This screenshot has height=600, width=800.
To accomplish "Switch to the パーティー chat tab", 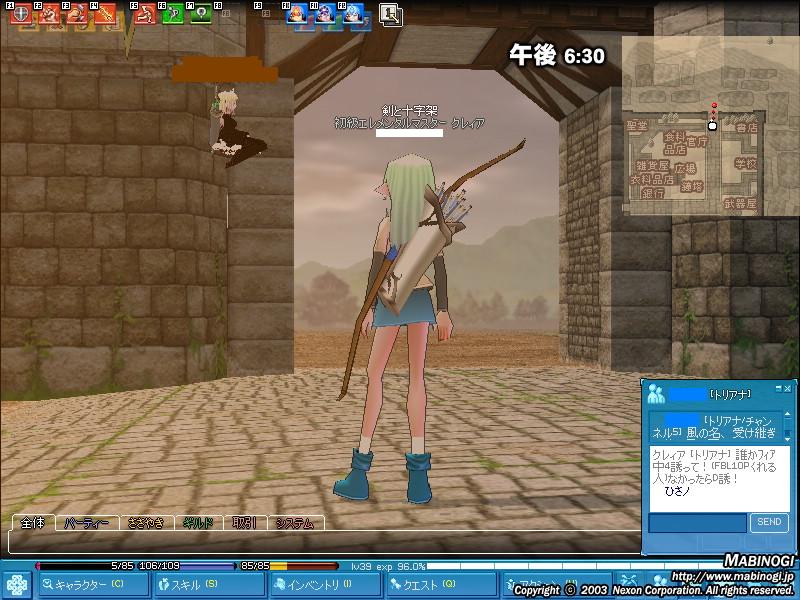I will tap(87, 523).
